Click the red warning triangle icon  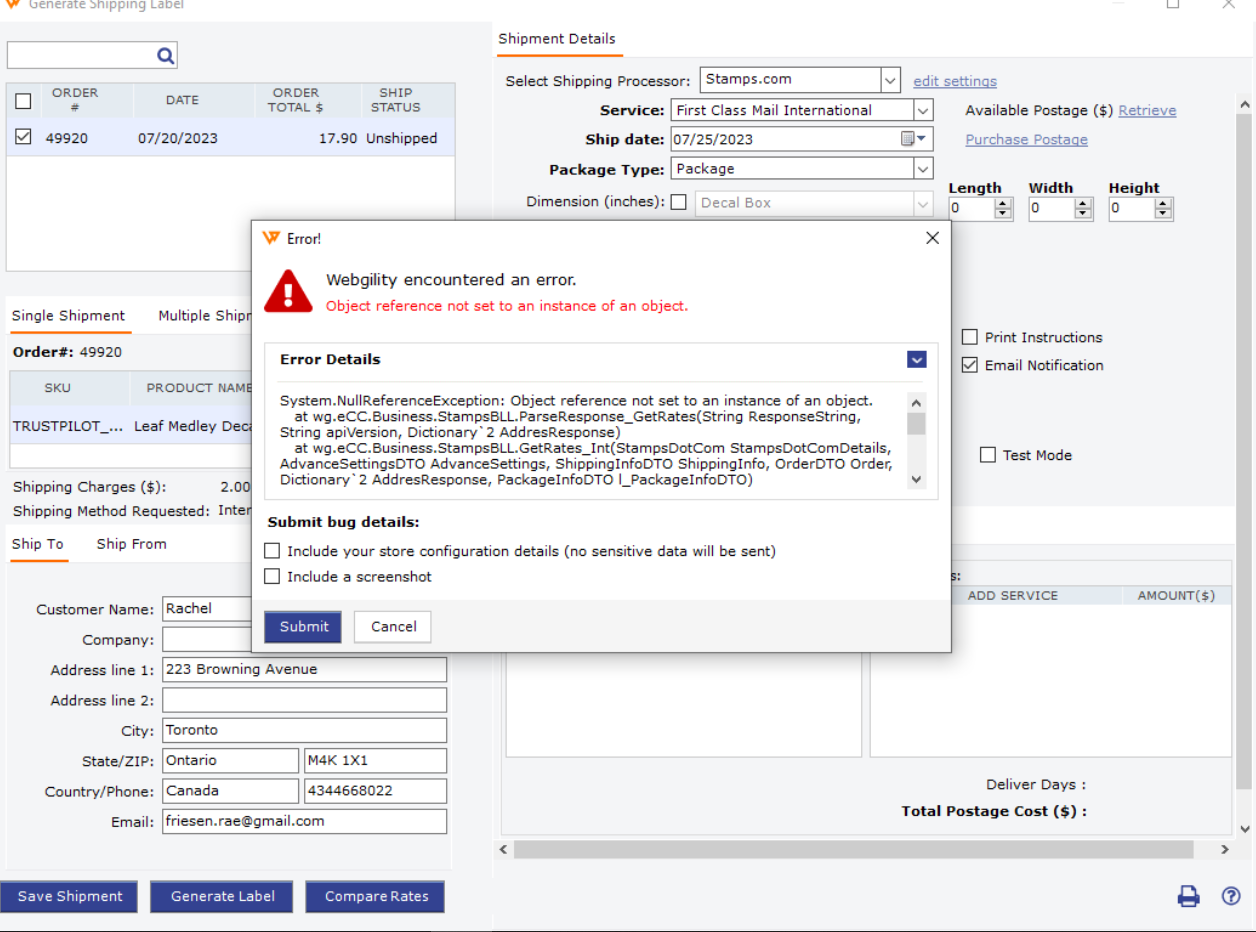288,291
